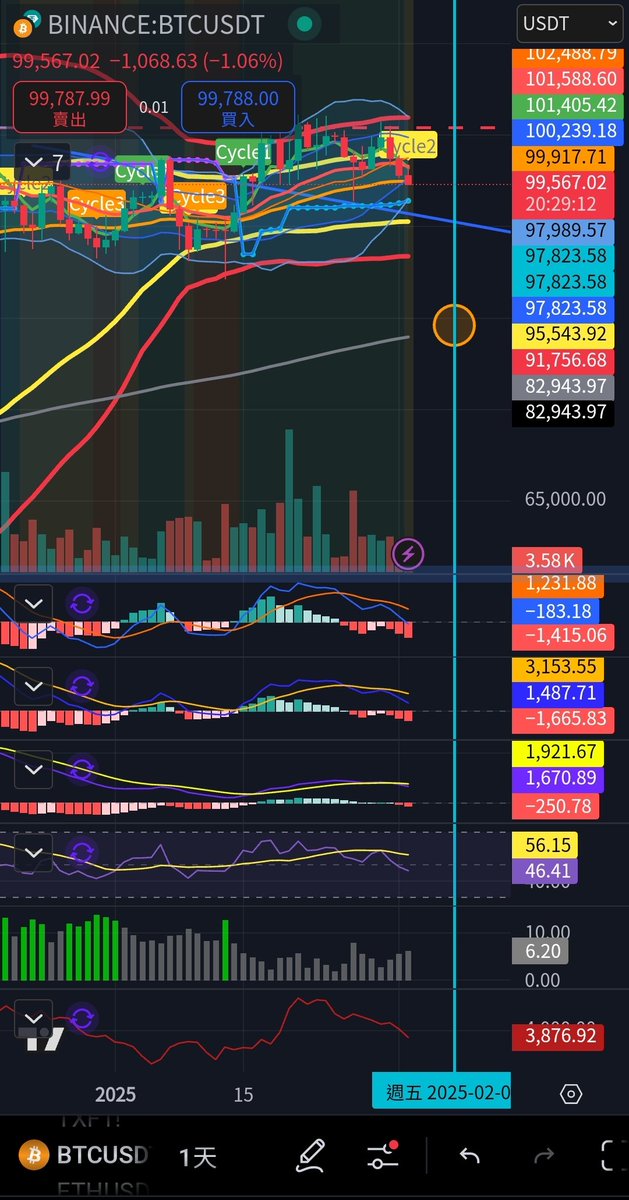This screenshot has height=1200, width=629.
Task: Tap refresh icon in the 3,153.55 pane
Action: [x=82, y=686]
